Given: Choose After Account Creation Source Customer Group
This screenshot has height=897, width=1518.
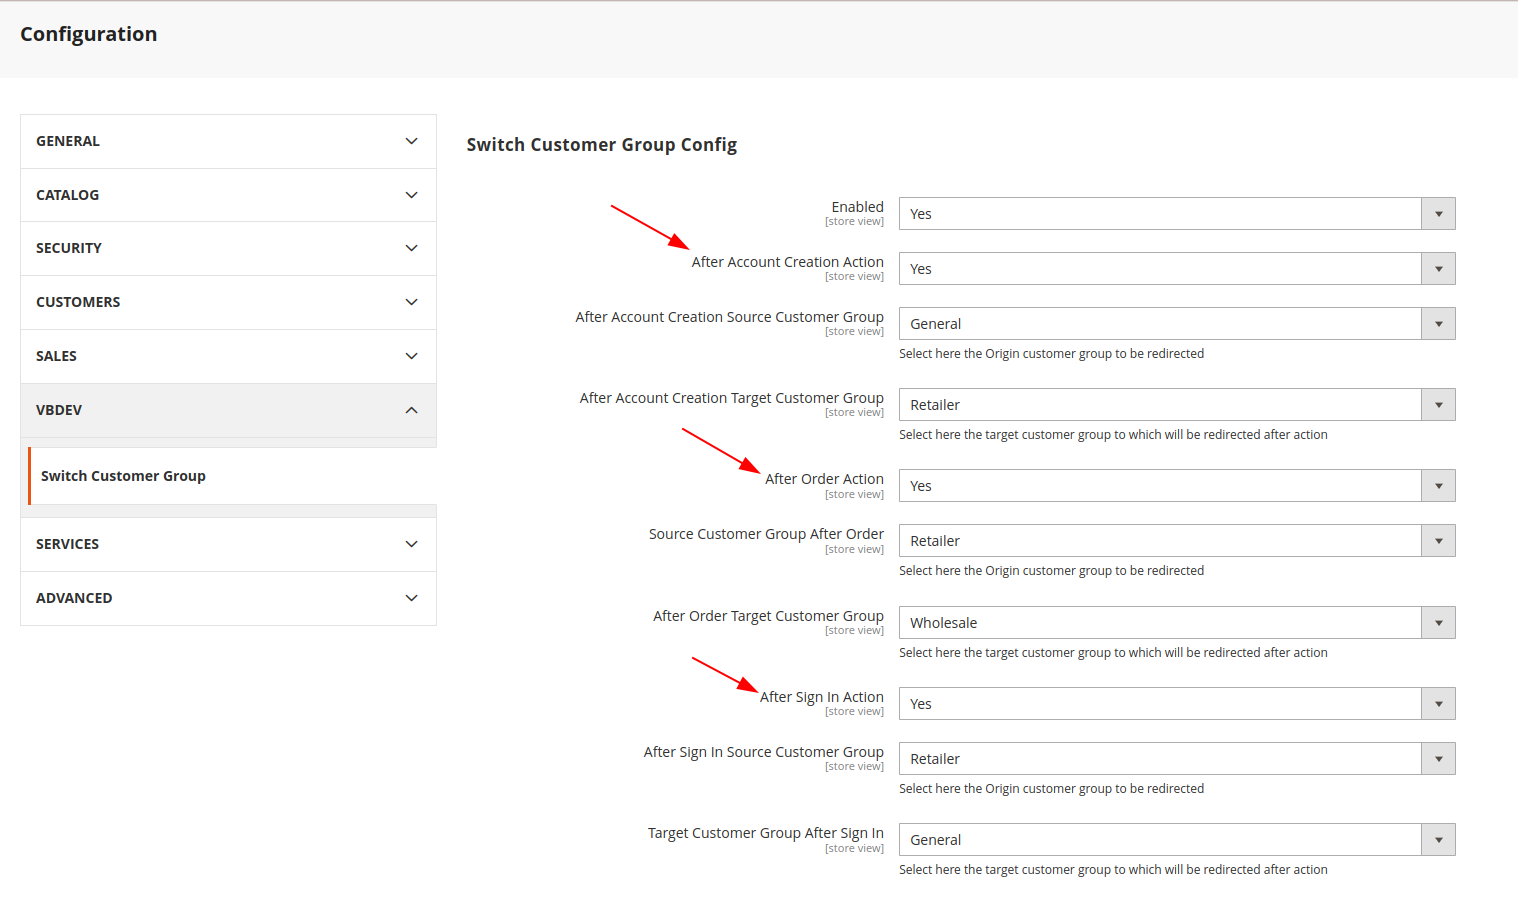Looking at the screenshot, I should pos(1176,324).
